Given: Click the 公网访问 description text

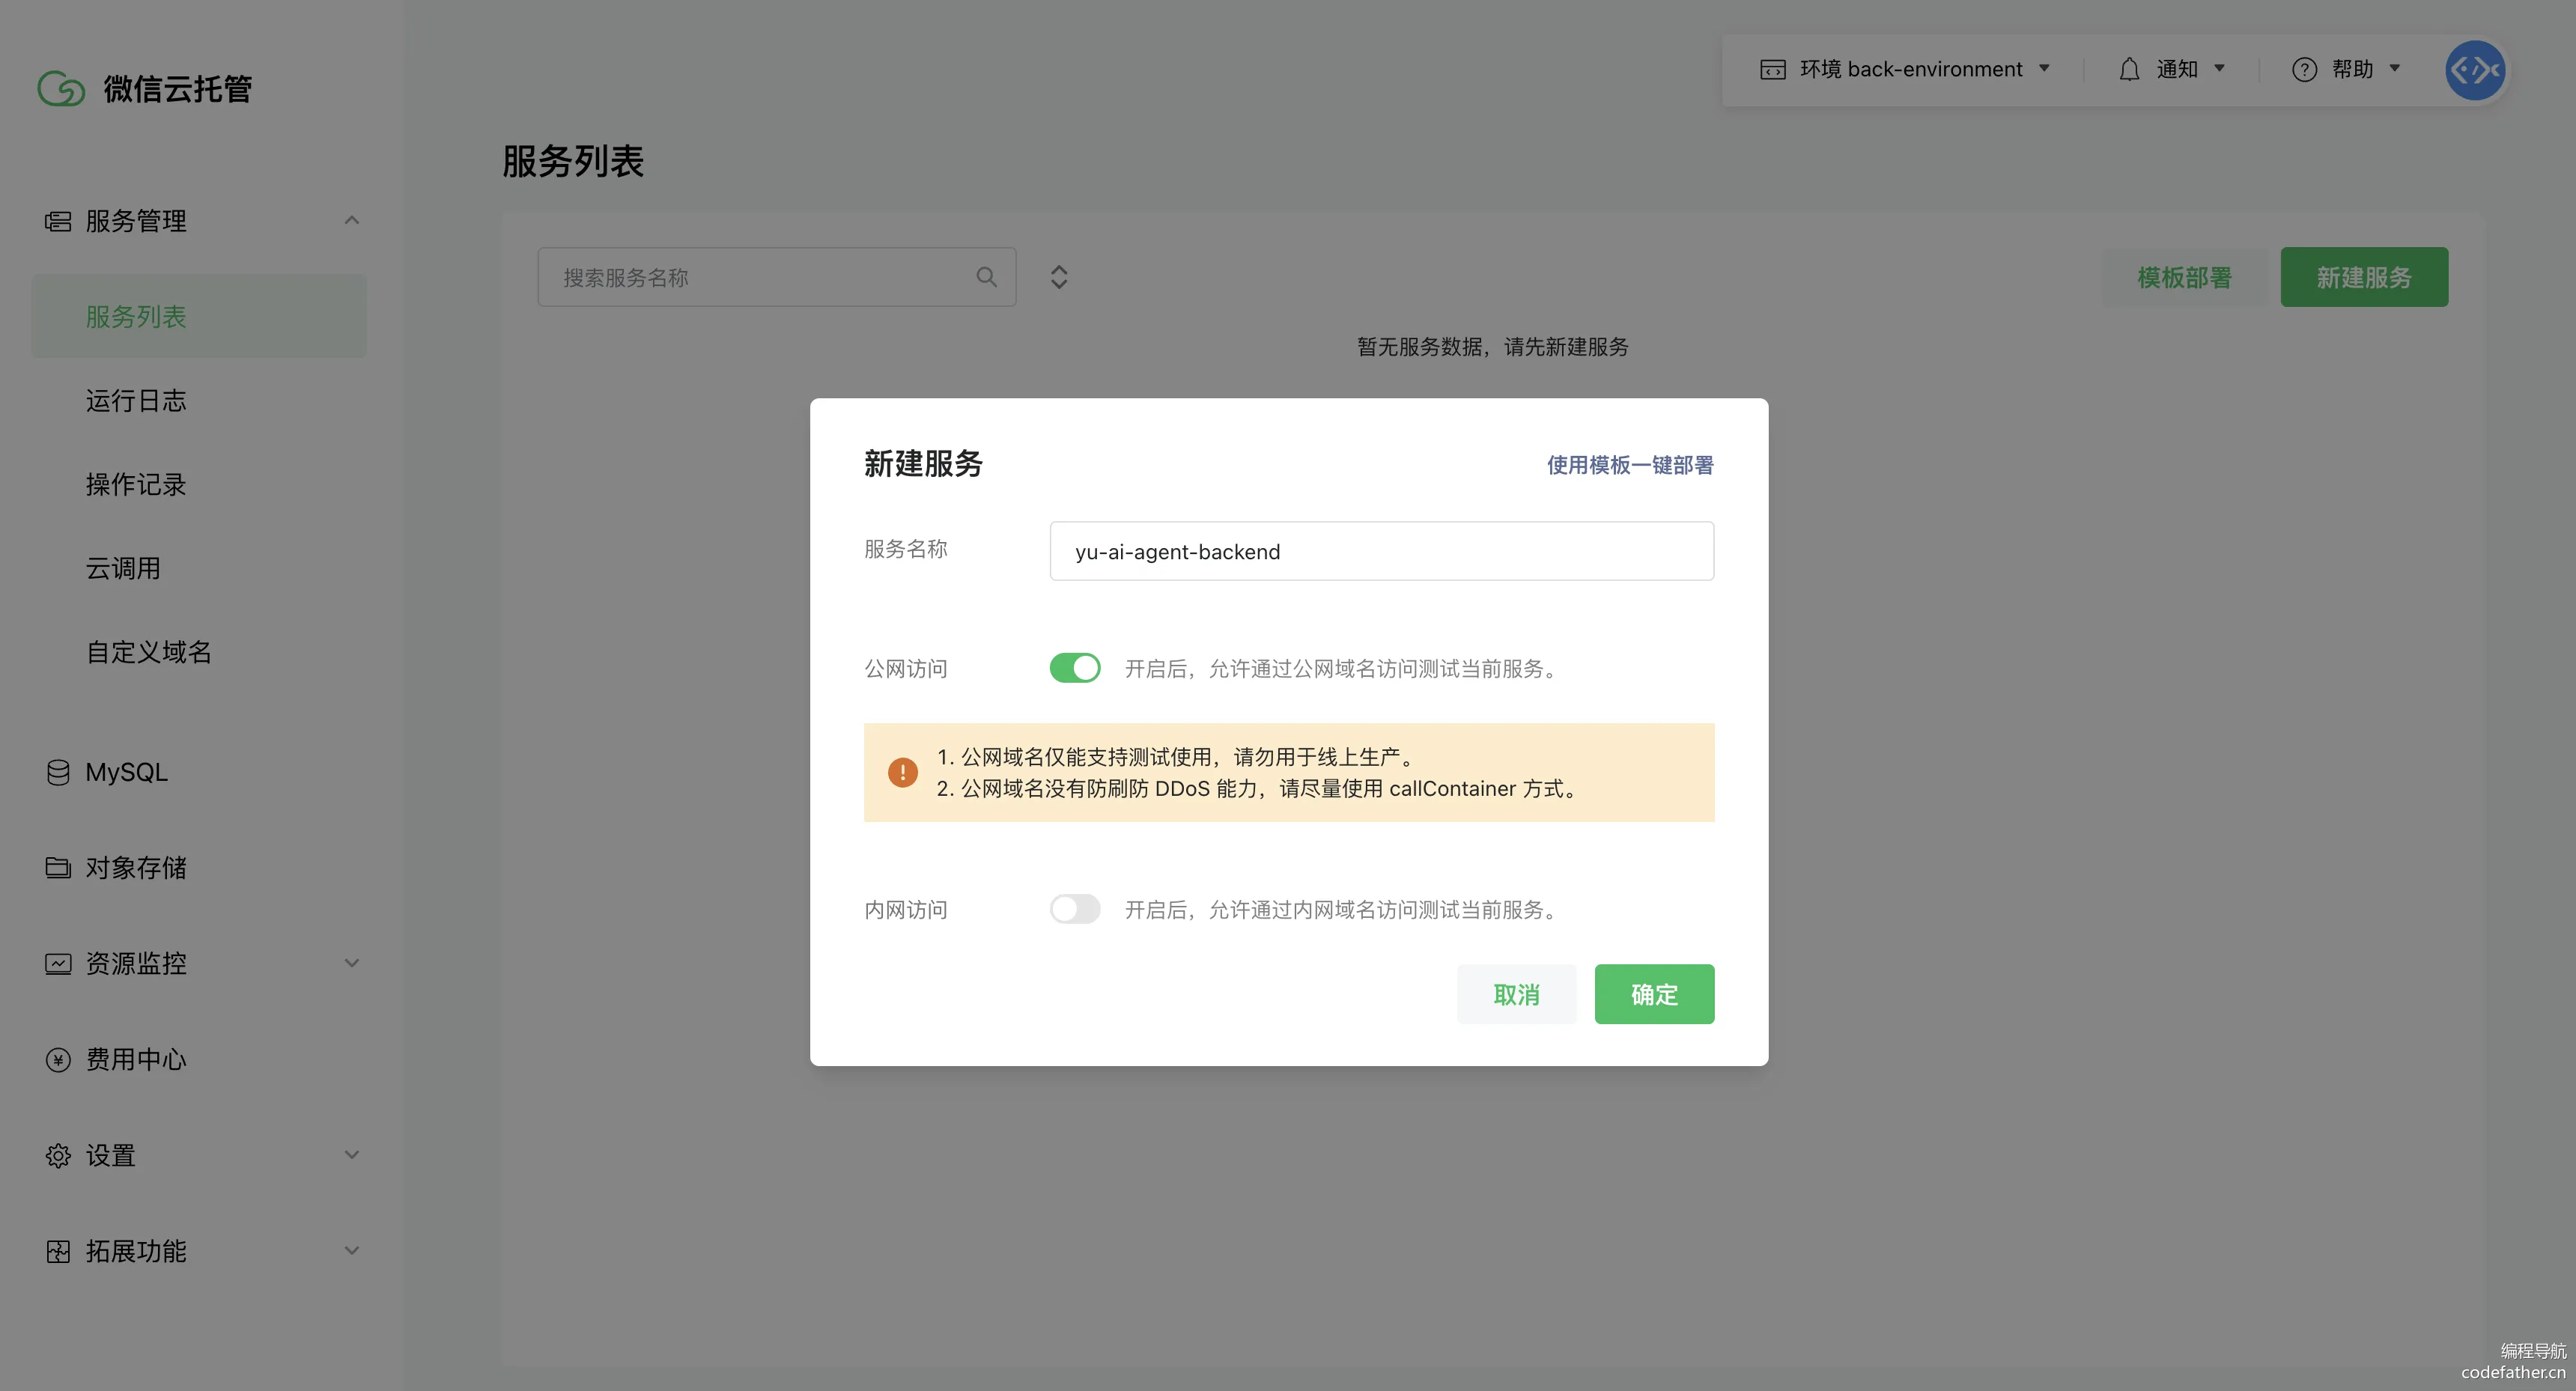Looking at the screenshot, I should pos(1343,668).
